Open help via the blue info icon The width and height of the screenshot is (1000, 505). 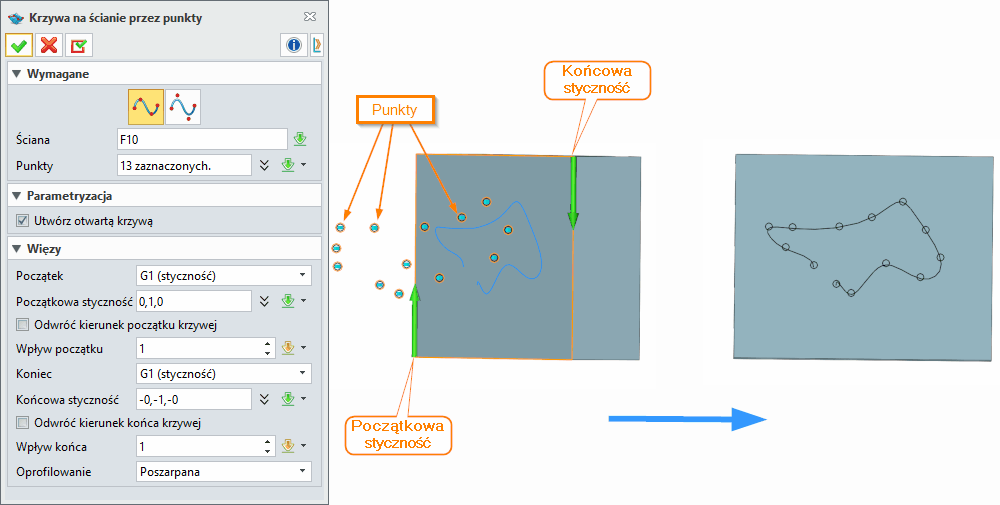point(294,45)
